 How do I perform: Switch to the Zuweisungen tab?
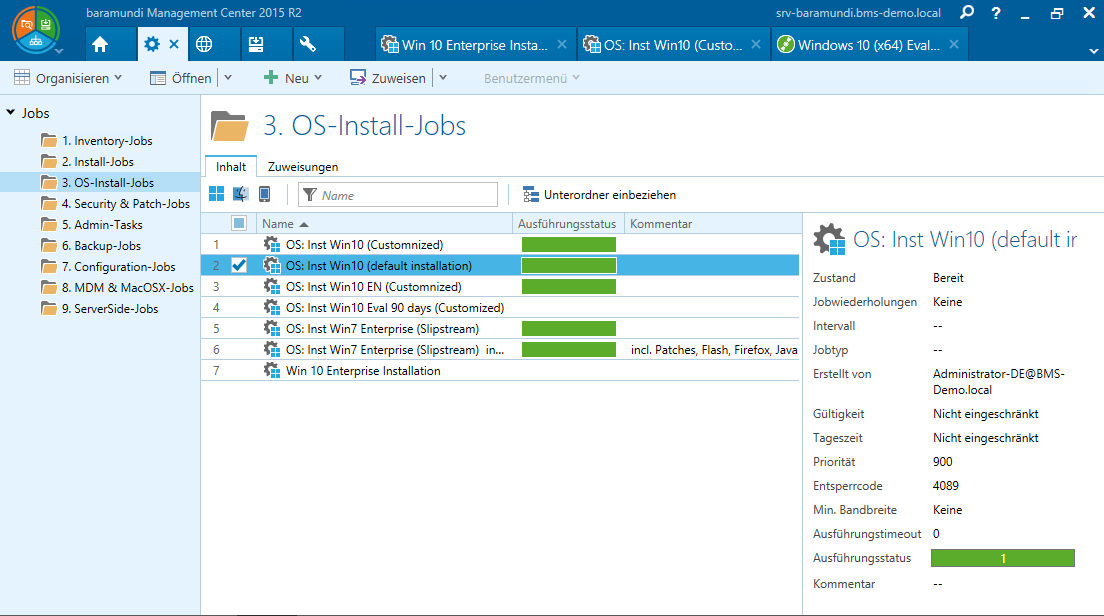point(302,166)
